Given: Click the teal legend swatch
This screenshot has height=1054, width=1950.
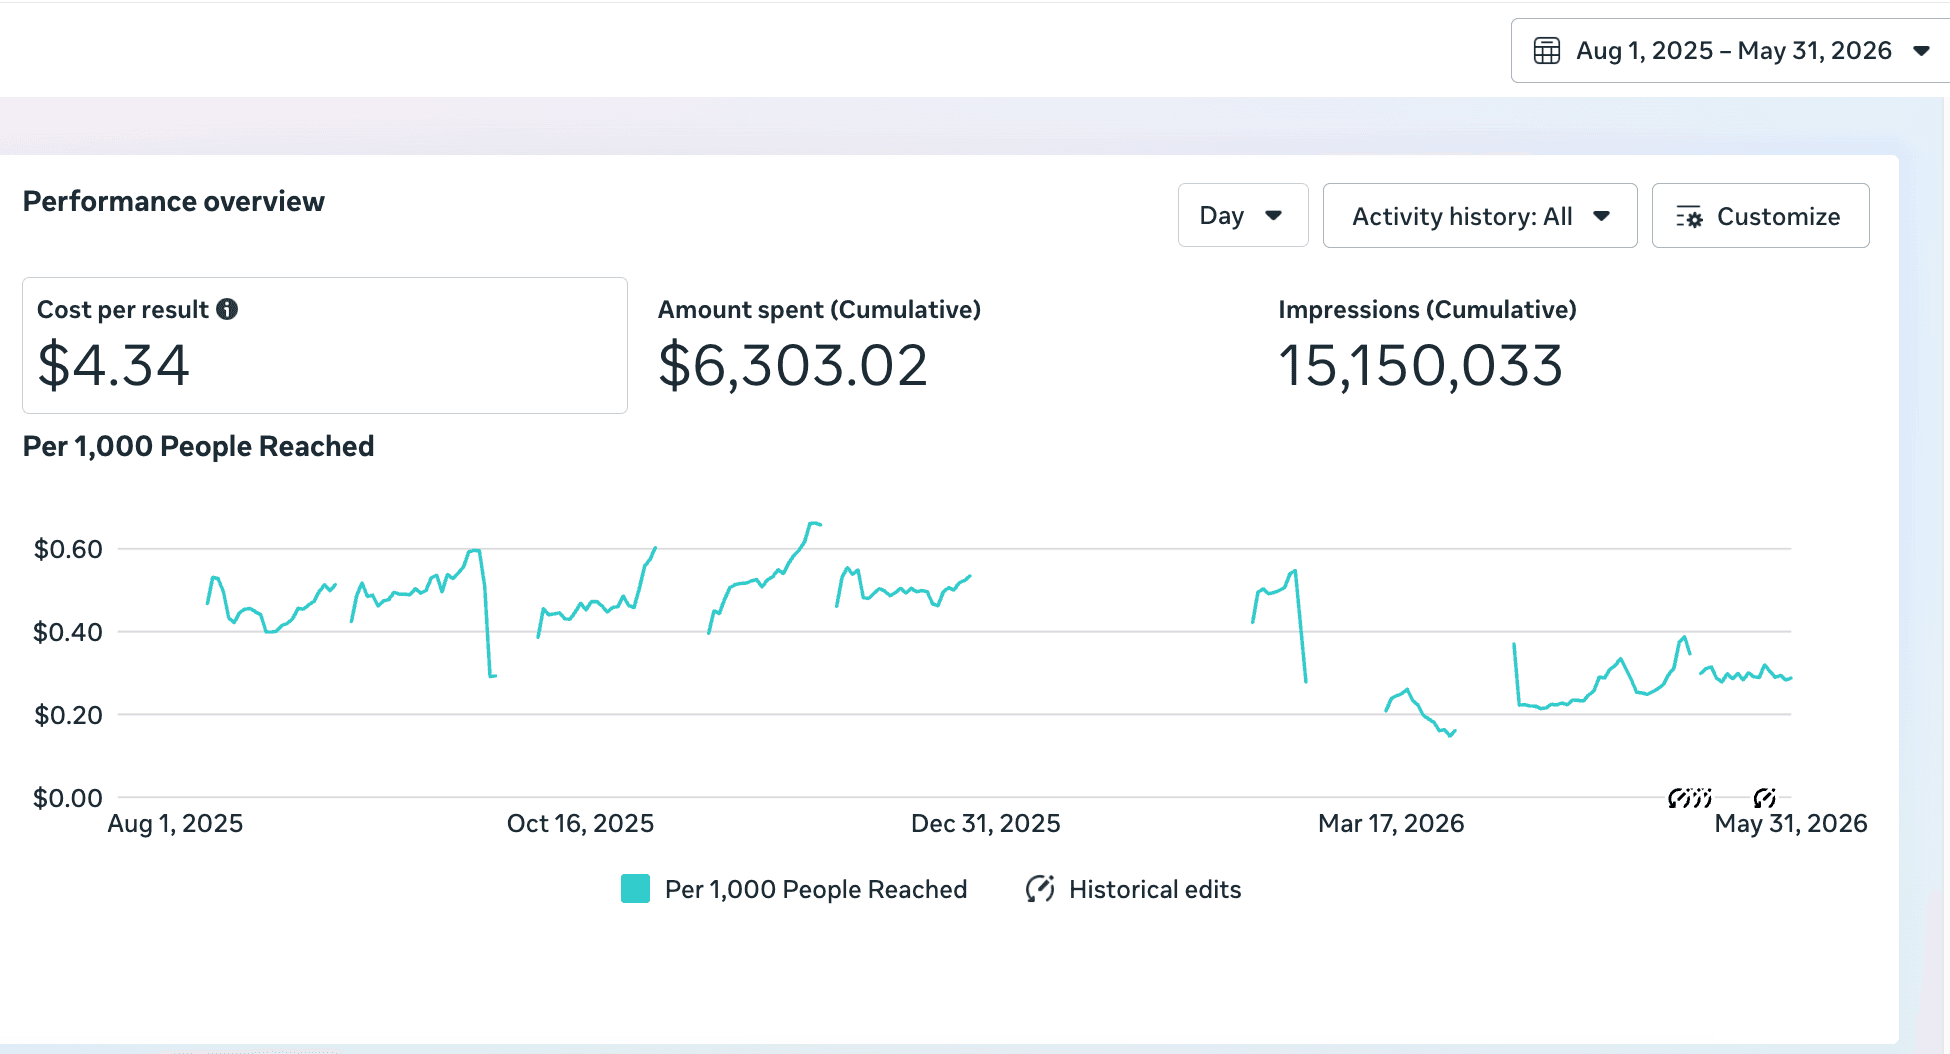Looking at the screenshot, I should [x=635, y=889].
